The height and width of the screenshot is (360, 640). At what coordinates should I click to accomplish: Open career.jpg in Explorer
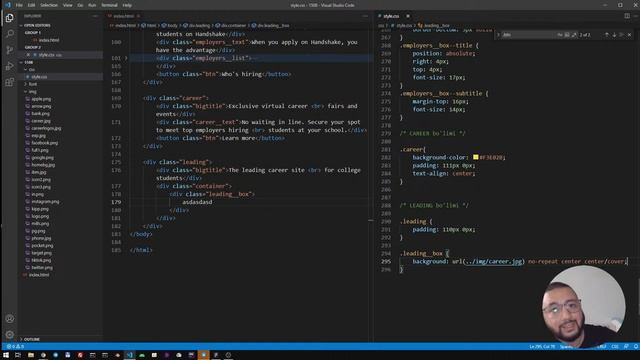point(41,121)
